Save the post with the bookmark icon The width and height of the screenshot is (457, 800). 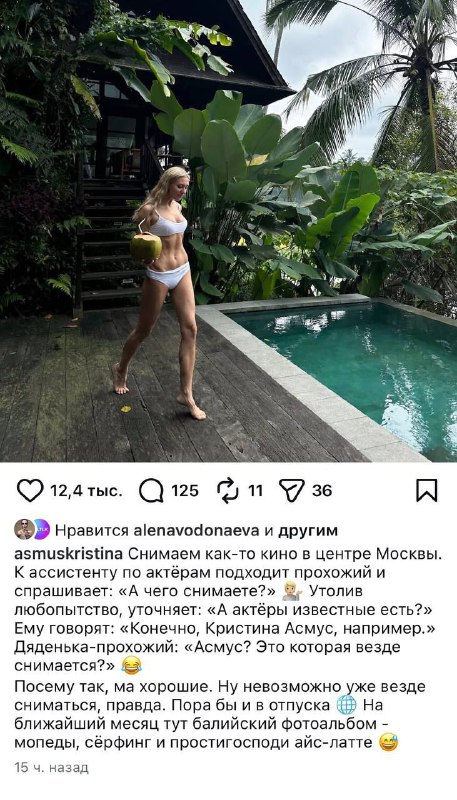coord(426,490)
